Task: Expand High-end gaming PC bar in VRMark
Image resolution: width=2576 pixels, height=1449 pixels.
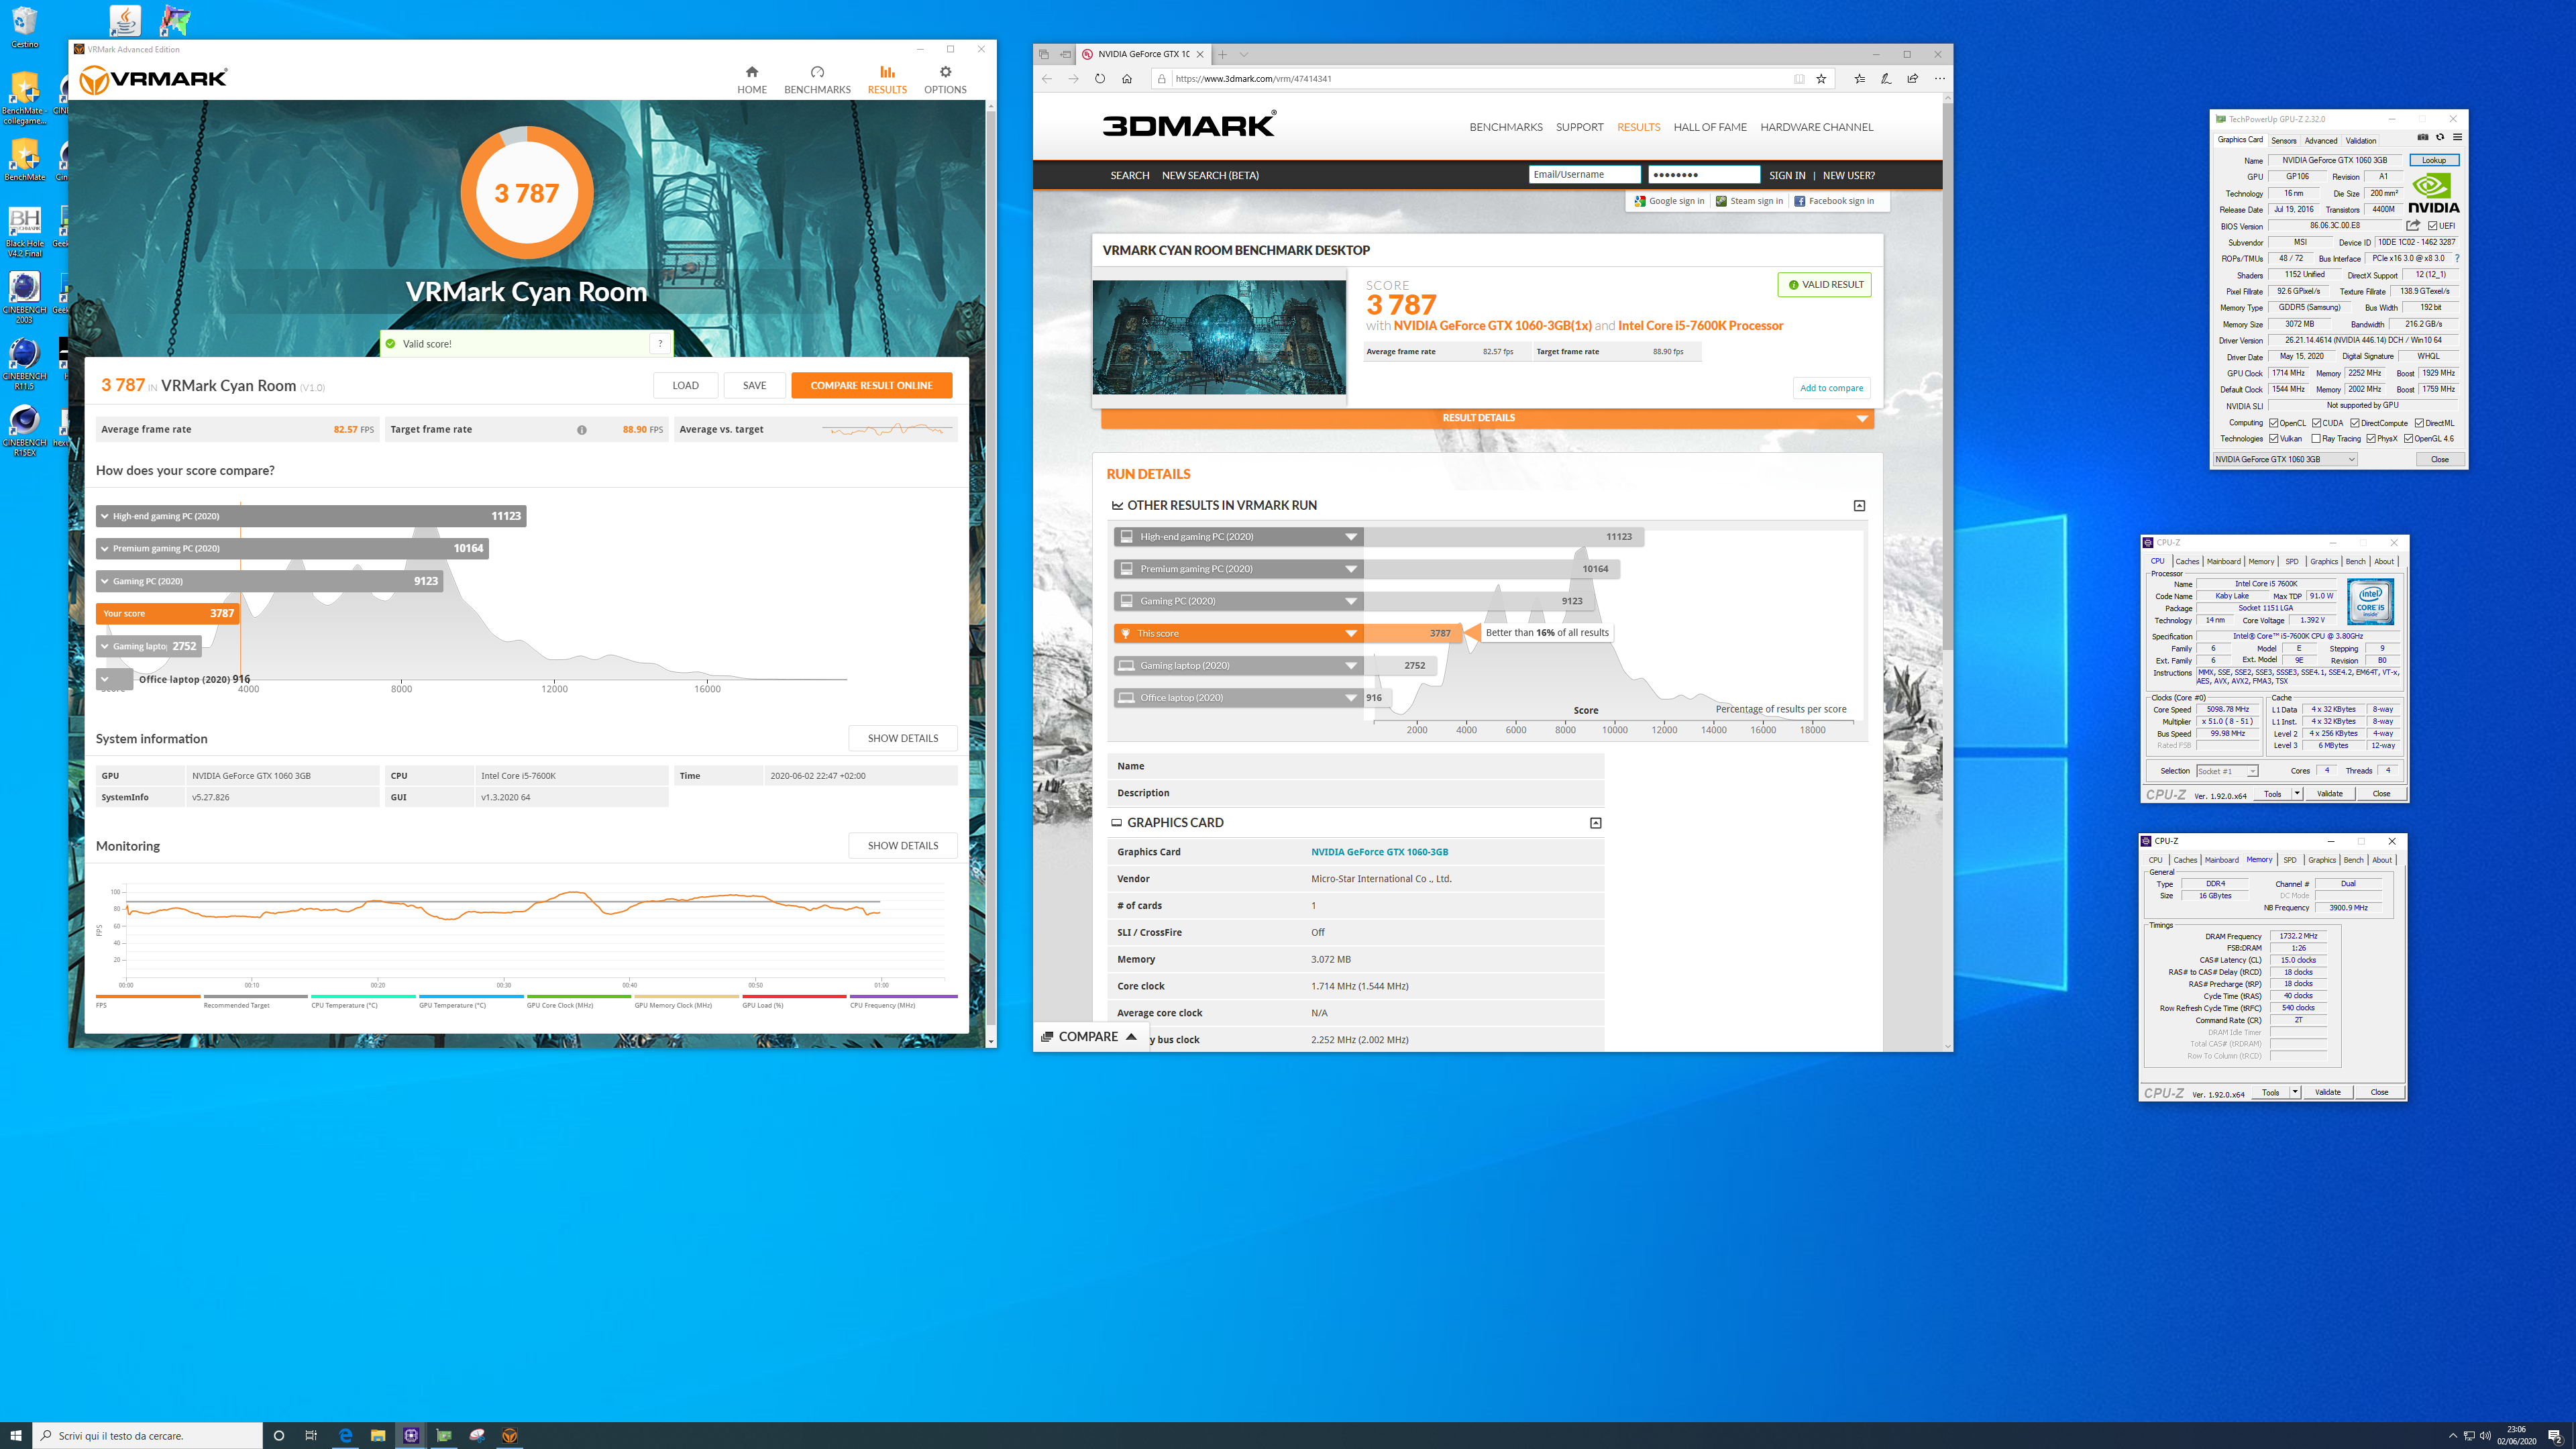Action: click(x=311, y=516)
